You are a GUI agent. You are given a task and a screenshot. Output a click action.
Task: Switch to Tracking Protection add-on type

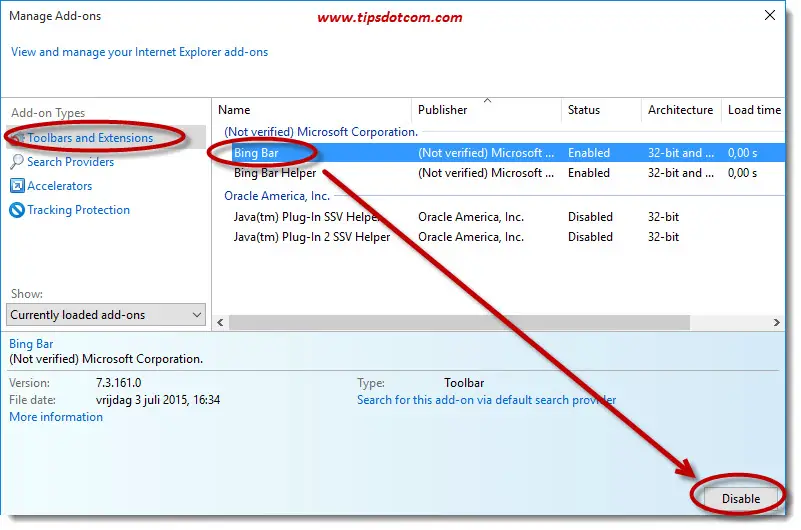pos(79,210)
